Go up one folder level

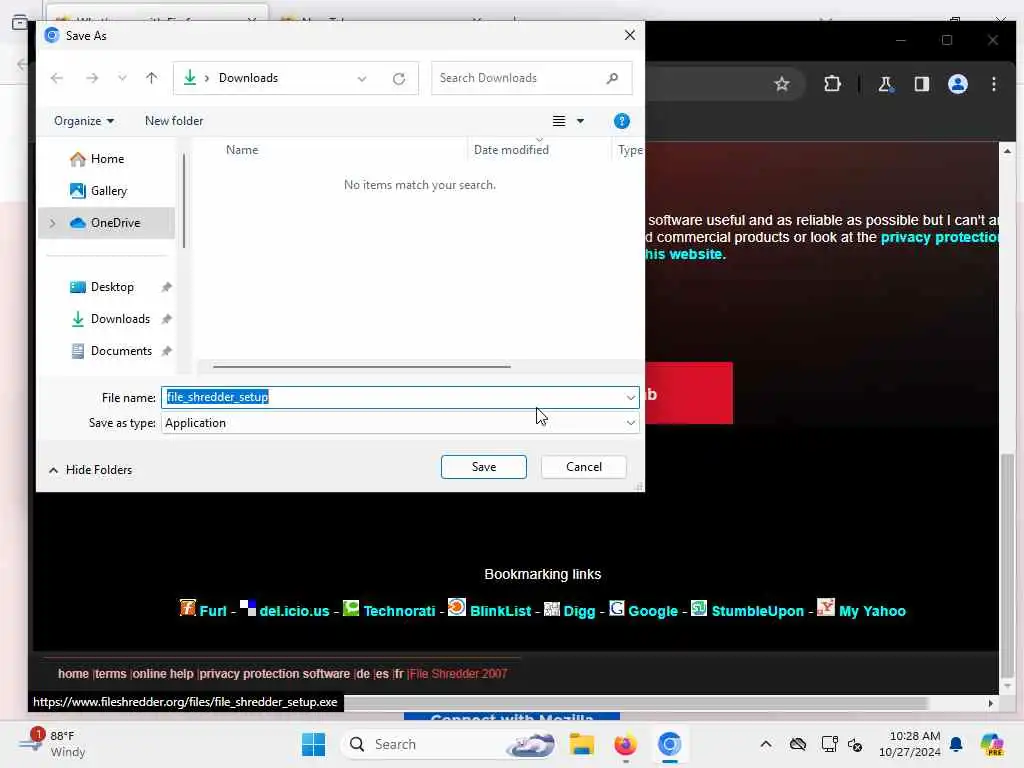pyautogui.click(x=152, y=78)
